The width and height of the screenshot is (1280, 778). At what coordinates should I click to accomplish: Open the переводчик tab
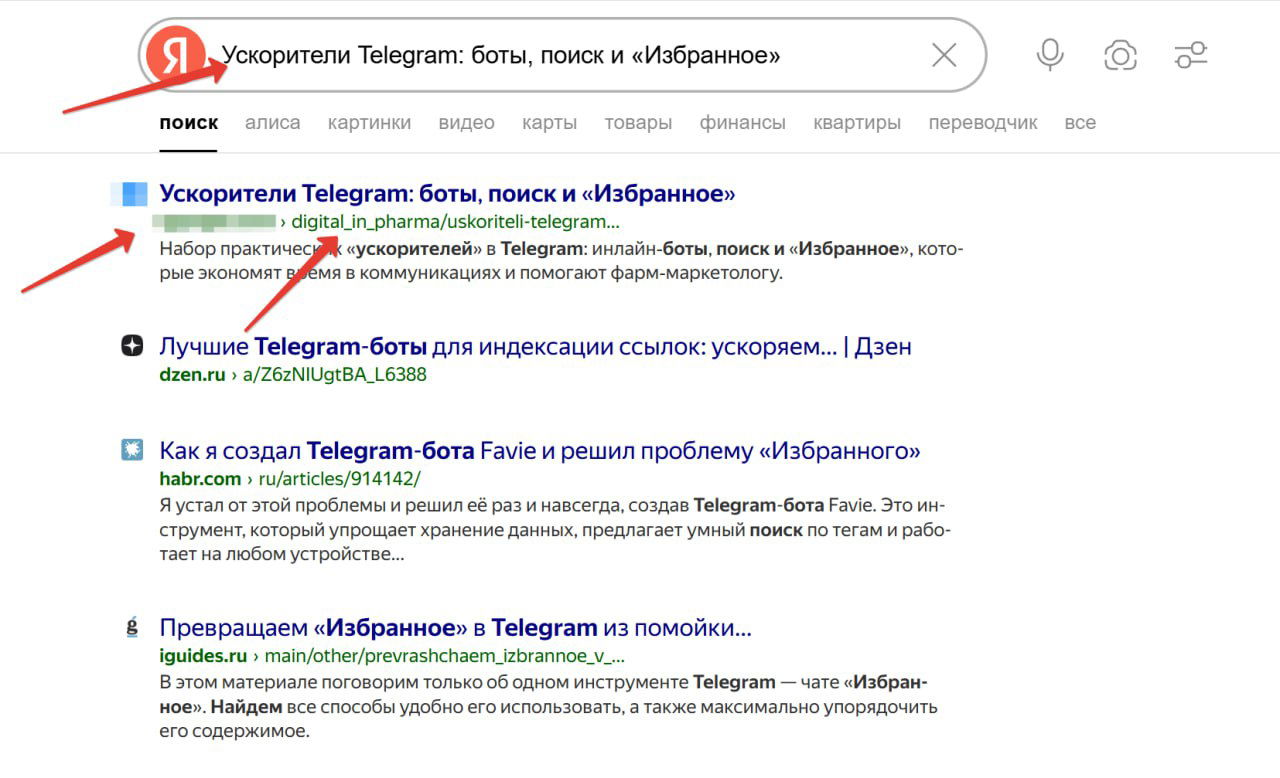pos(983,122)
